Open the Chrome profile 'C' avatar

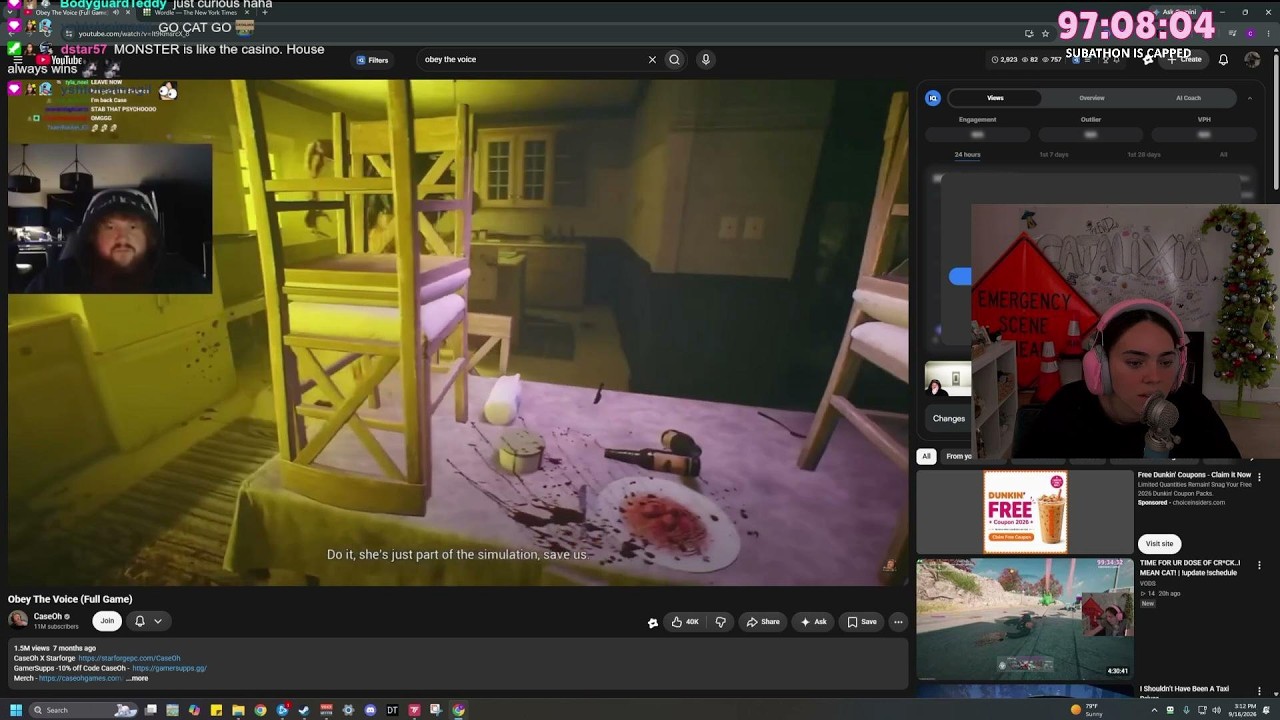[1250, 33]
